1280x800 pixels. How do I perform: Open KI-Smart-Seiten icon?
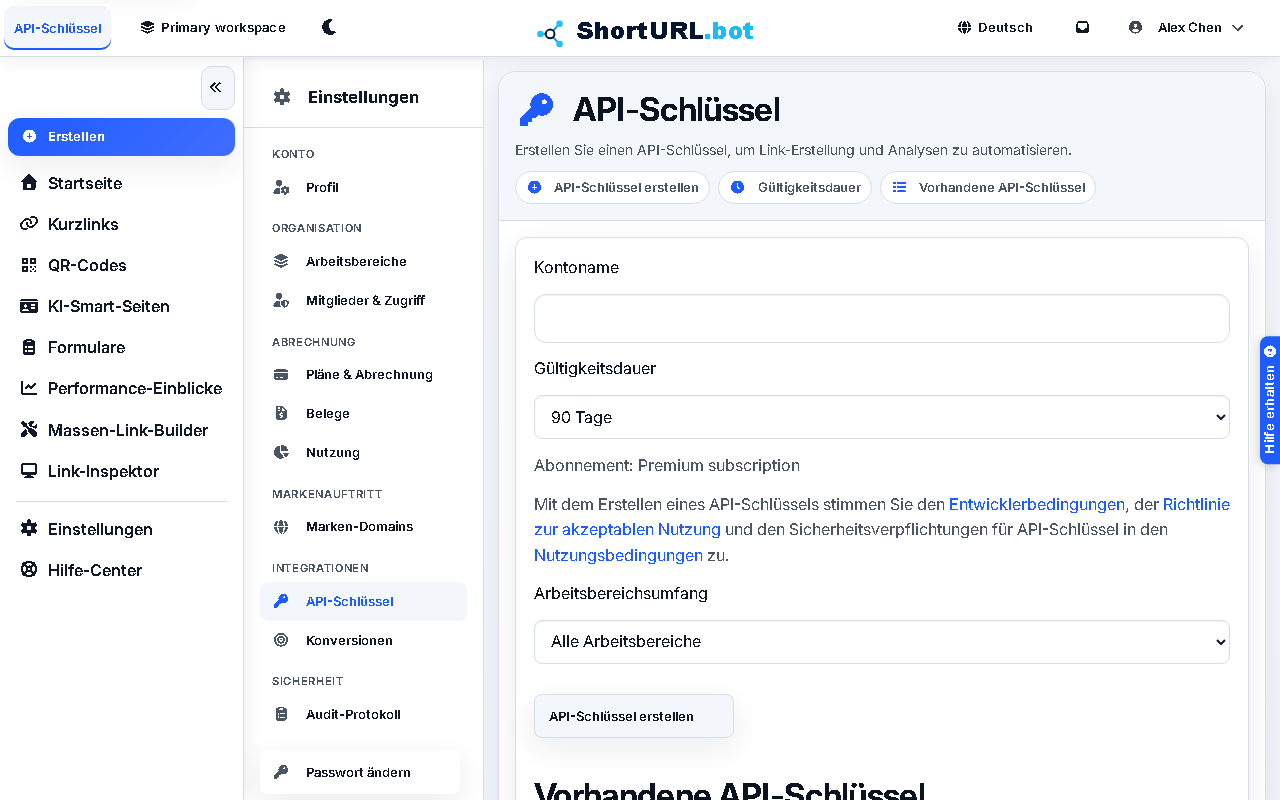coord(29,306)
